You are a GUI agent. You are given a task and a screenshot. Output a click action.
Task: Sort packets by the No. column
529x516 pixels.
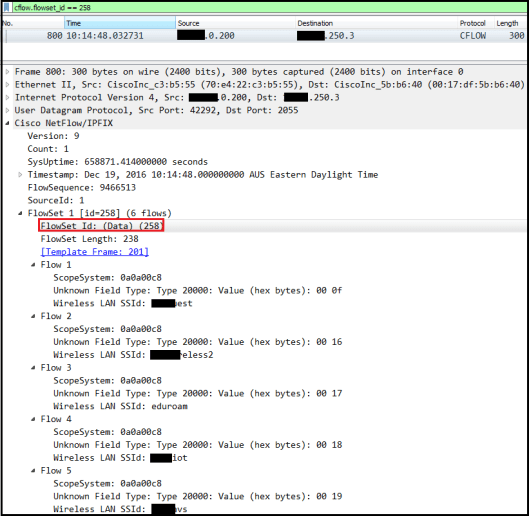click(33, 23)
